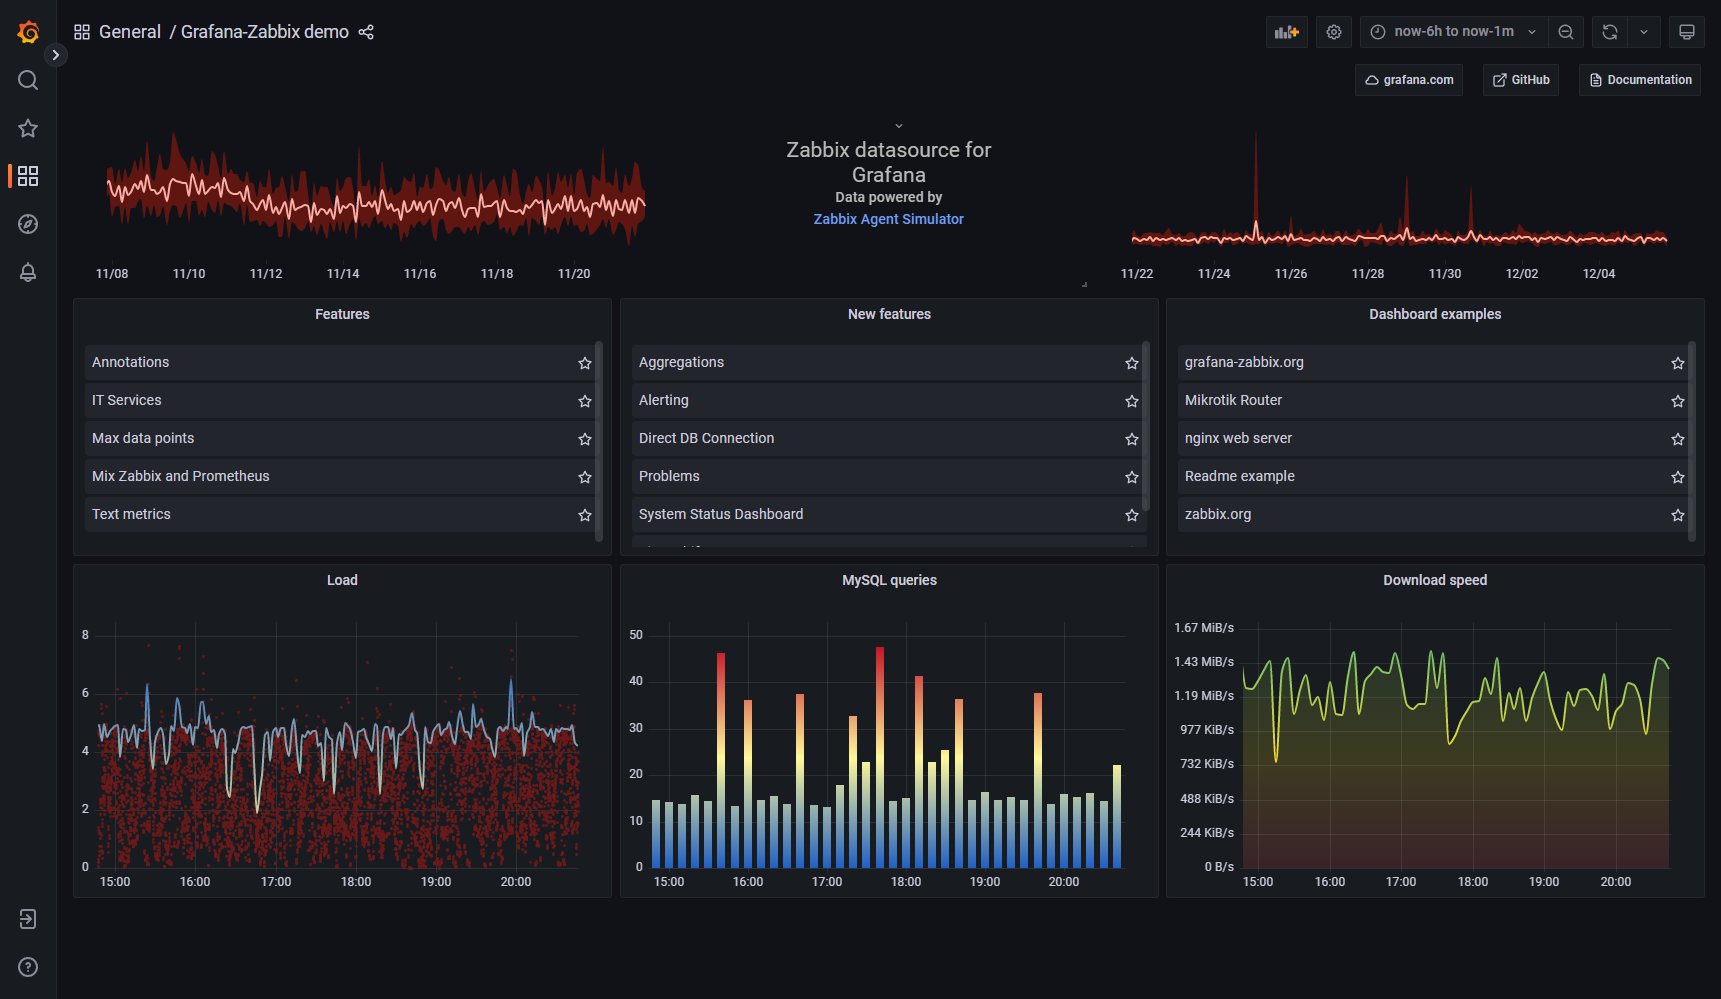The width and height of the screenshot is (1721, 999).
Task: Star the Alerting dashboard
Action: coord(1132,401)
